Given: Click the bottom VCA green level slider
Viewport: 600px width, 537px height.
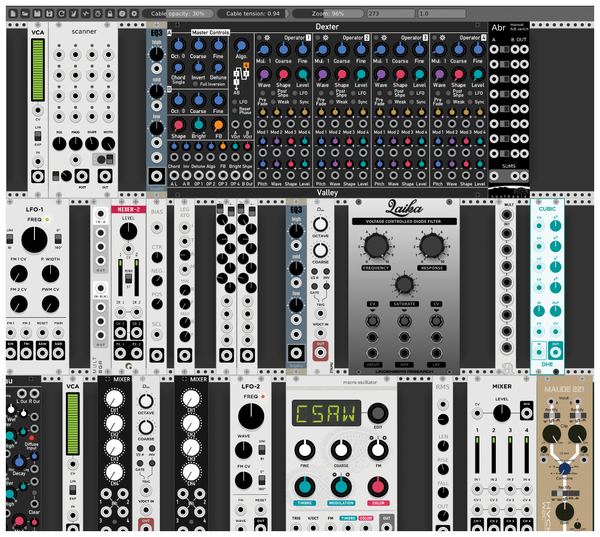Looking at the screenshot, I should coord(72,424).
